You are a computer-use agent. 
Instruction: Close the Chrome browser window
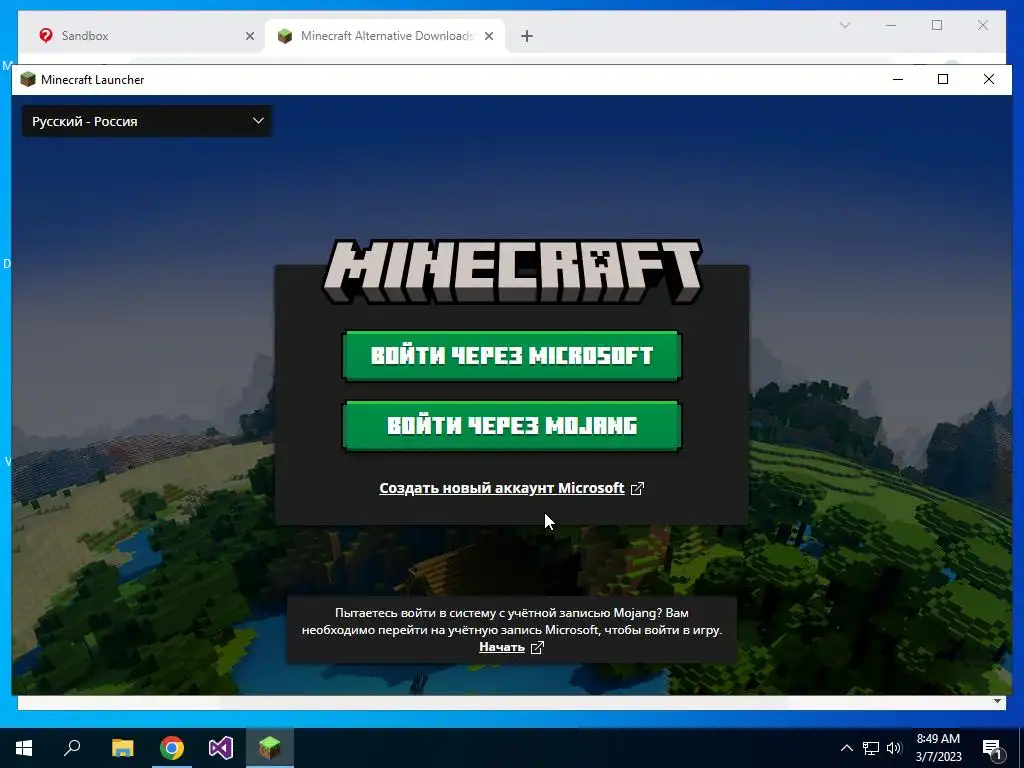point(983,25)
